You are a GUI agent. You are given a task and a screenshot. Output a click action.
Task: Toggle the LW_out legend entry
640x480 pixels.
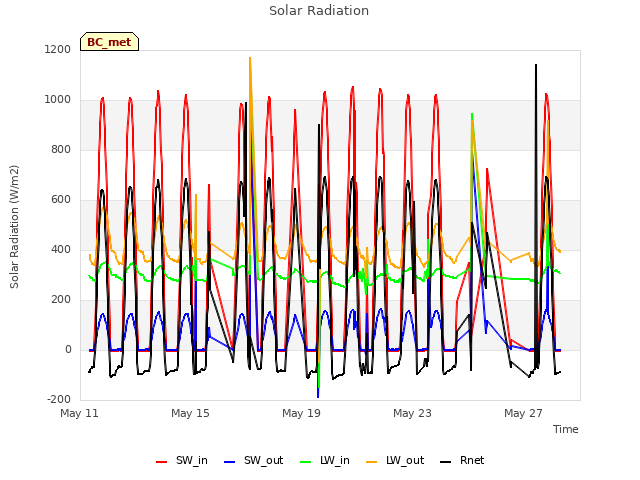tap(395, 460)
